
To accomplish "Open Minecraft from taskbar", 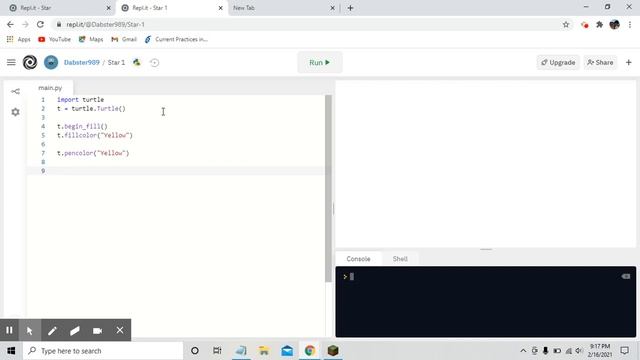I will 333,351.
